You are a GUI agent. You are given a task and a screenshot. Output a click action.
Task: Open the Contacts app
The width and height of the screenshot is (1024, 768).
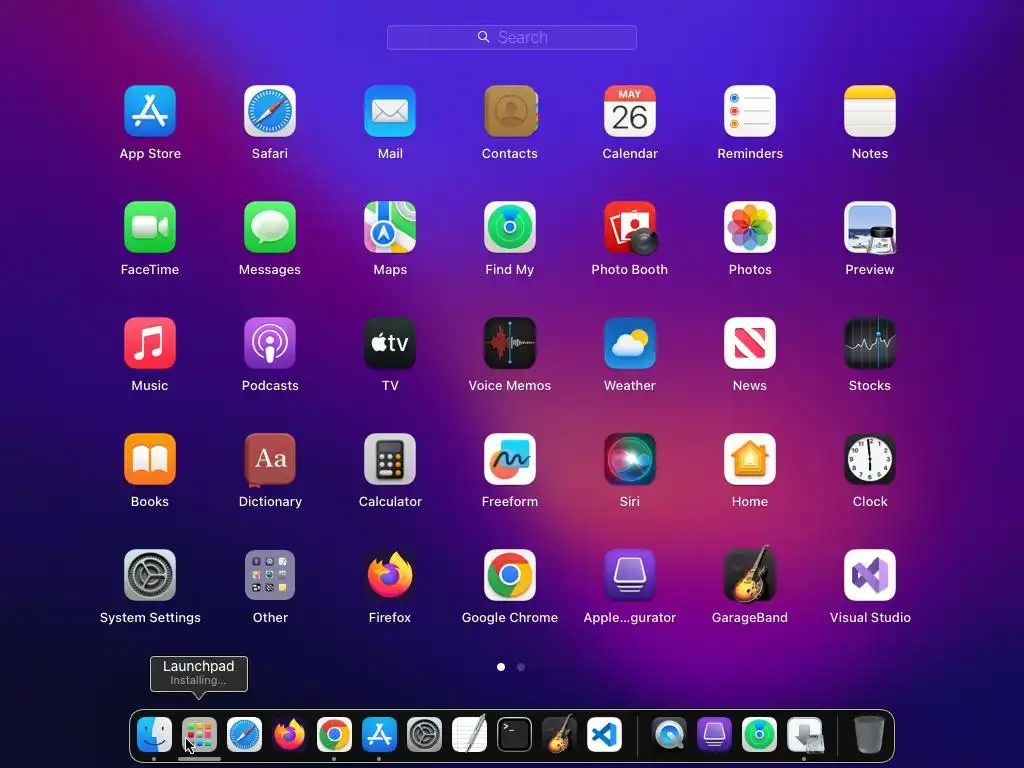click(x=510, y=111)
